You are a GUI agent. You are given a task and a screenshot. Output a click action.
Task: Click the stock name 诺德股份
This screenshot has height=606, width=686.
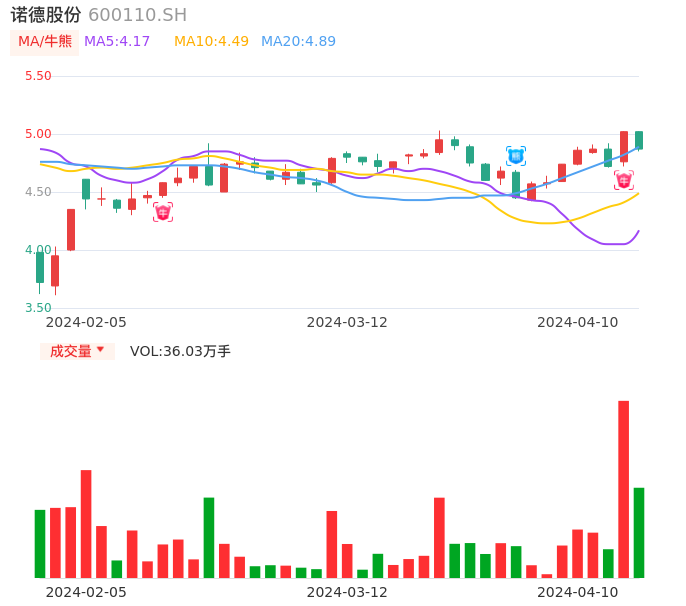tap(45, 15)
